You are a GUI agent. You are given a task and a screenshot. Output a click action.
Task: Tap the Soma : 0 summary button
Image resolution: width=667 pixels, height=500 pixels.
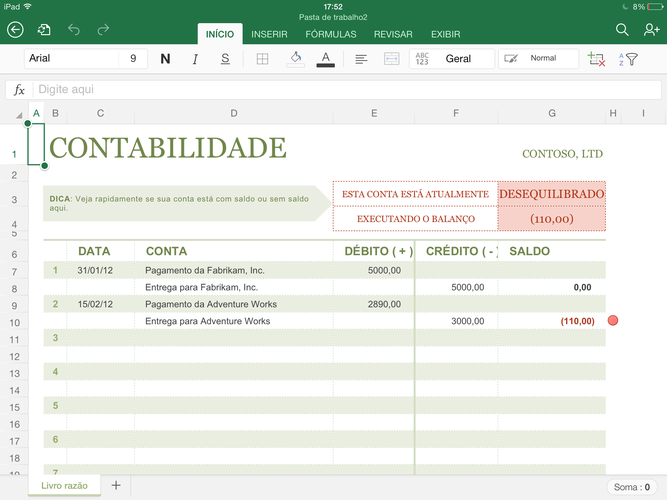click(632, 487)
